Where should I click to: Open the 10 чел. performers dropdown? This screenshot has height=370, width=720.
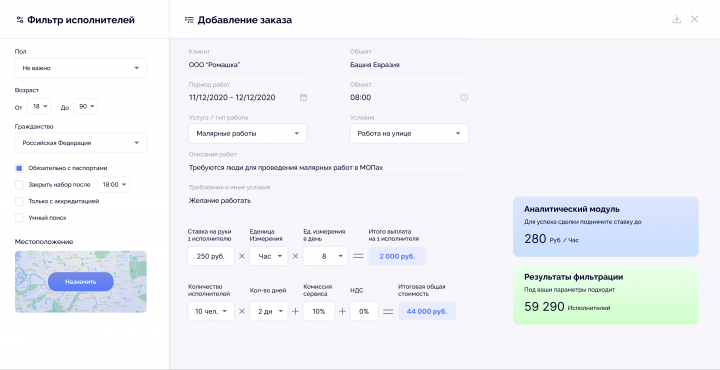(211, 311)
